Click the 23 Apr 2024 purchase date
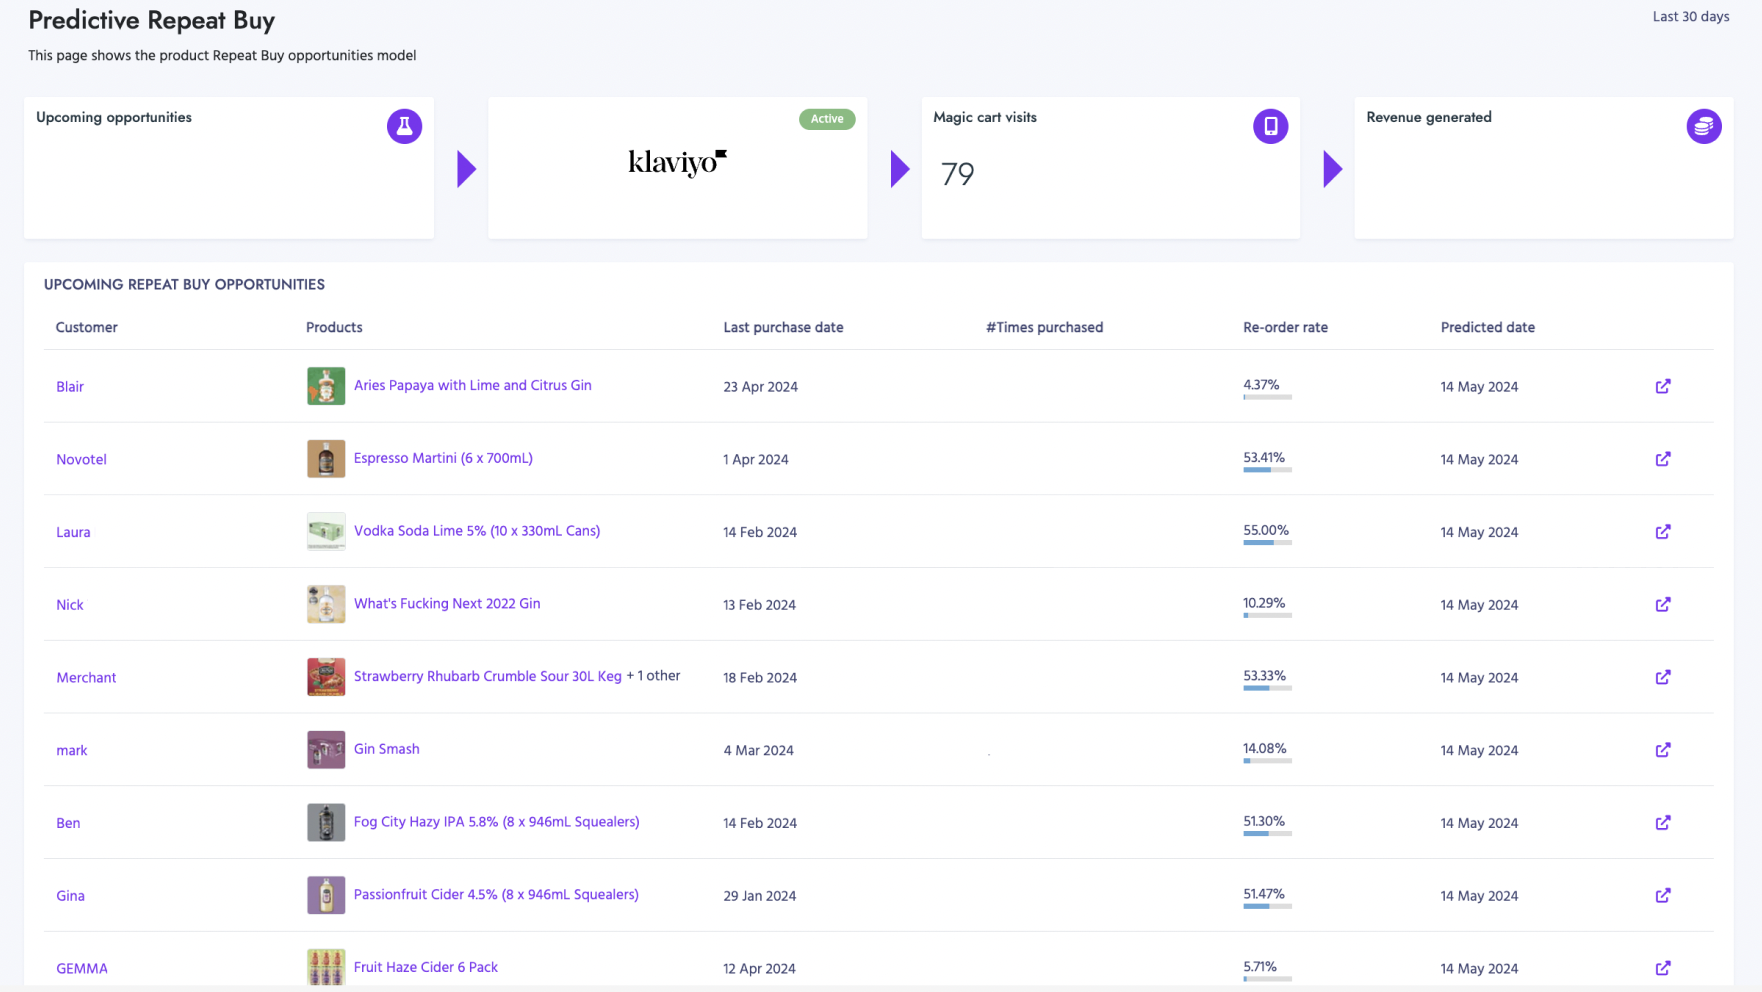Screen dimensions: 1762x992 coord(760,387)
